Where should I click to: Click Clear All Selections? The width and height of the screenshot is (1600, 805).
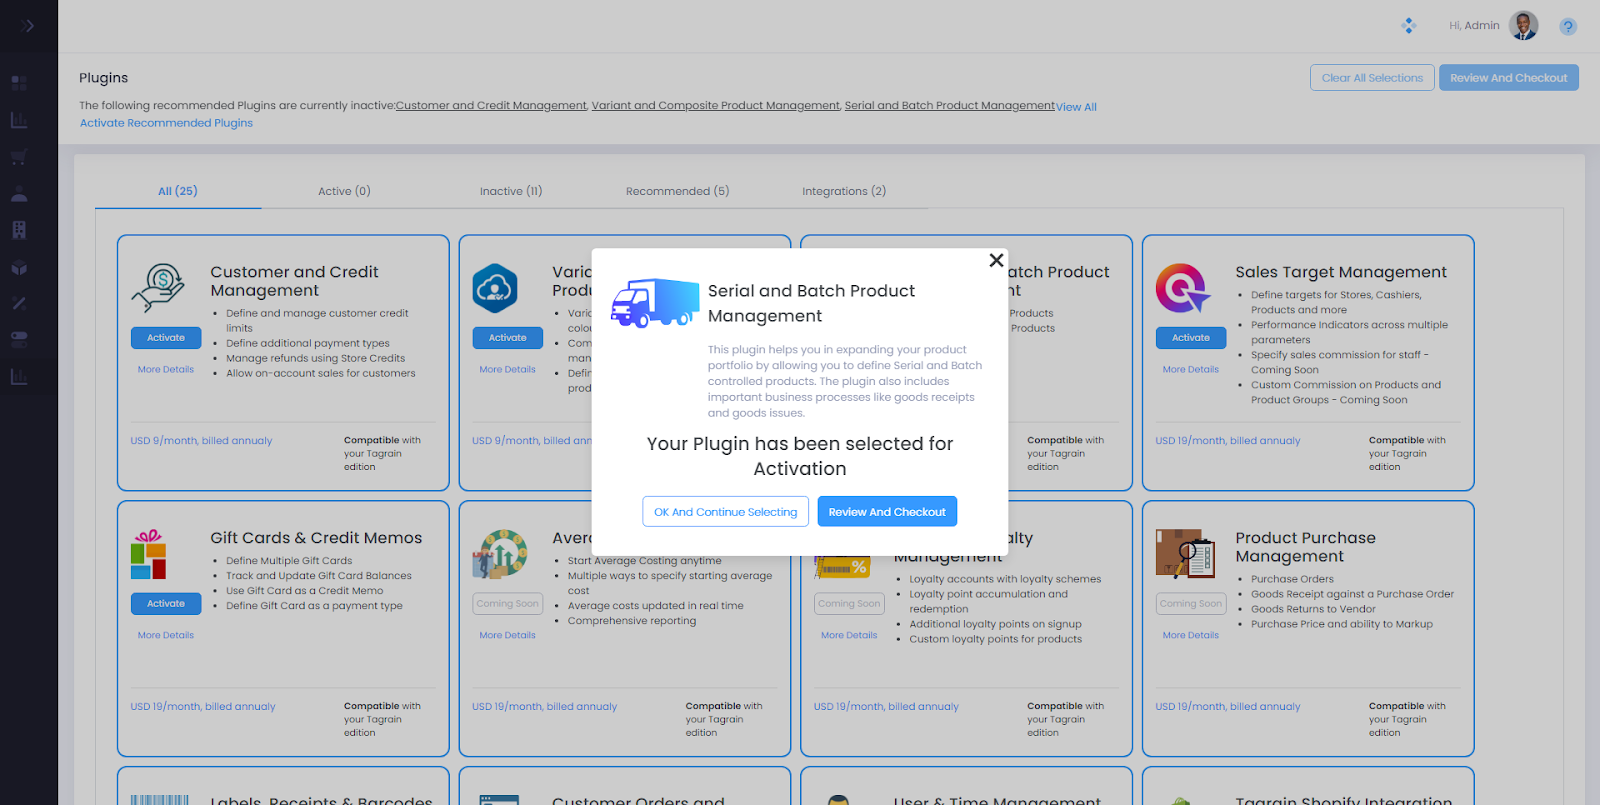click(x=1372, y=78)
